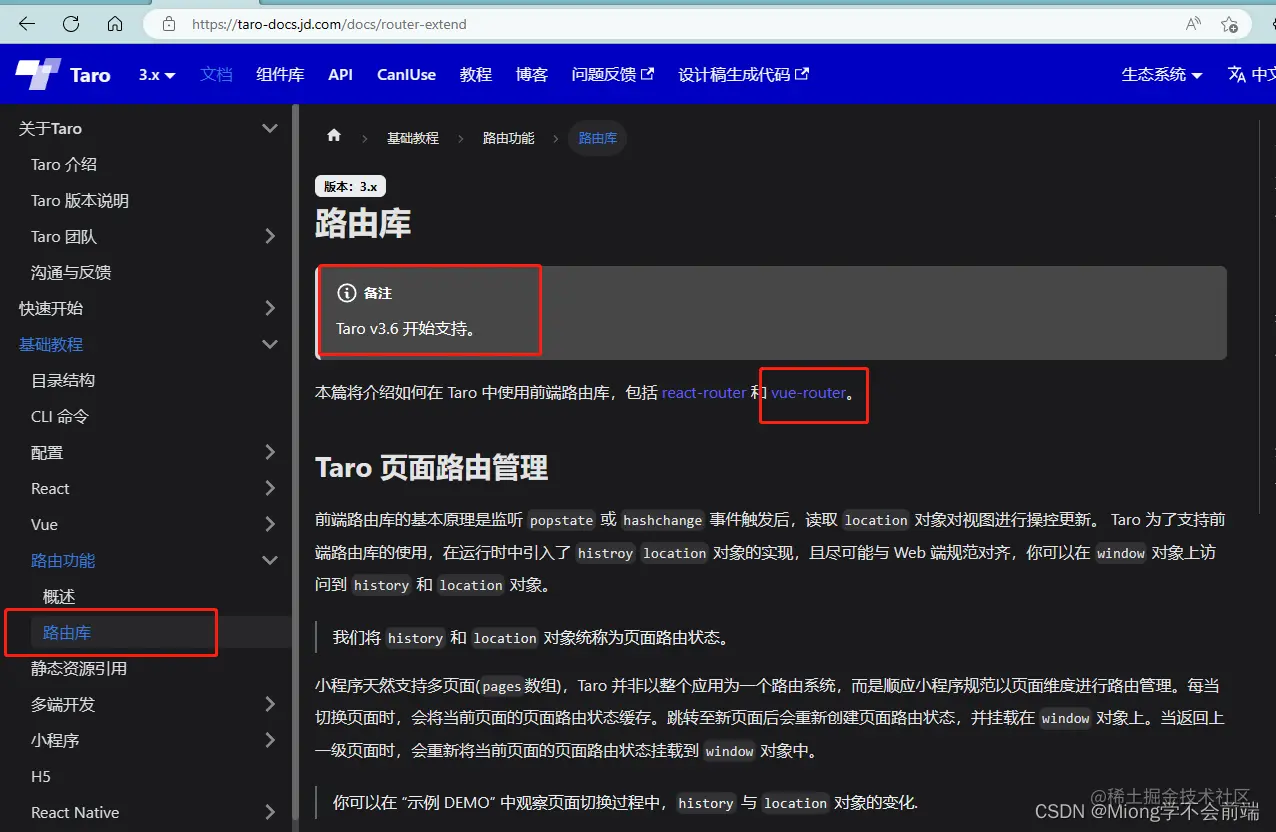Open the API navbar item
This screenshot has height=832, width=1276.
pos(340,75)
